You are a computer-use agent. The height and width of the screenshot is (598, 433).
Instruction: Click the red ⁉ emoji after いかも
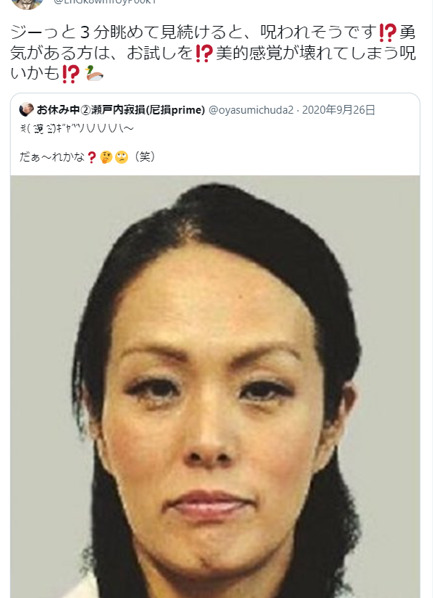click(70, 74)
